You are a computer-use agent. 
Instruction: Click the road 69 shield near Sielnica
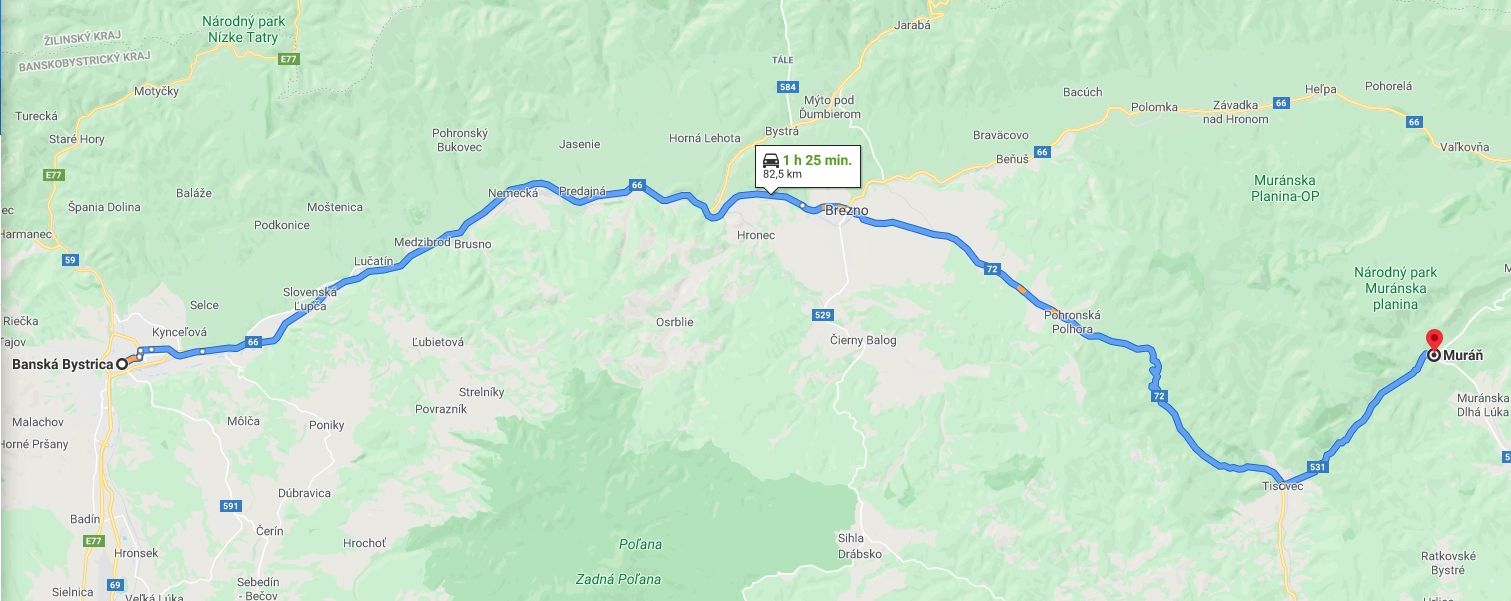[x=115, y=585]
